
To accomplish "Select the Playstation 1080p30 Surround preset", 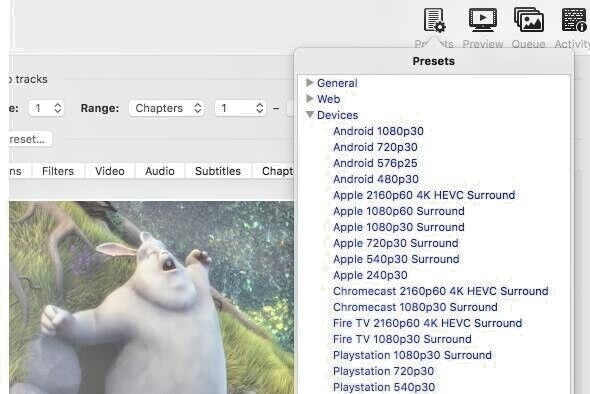I will point(412,355).
